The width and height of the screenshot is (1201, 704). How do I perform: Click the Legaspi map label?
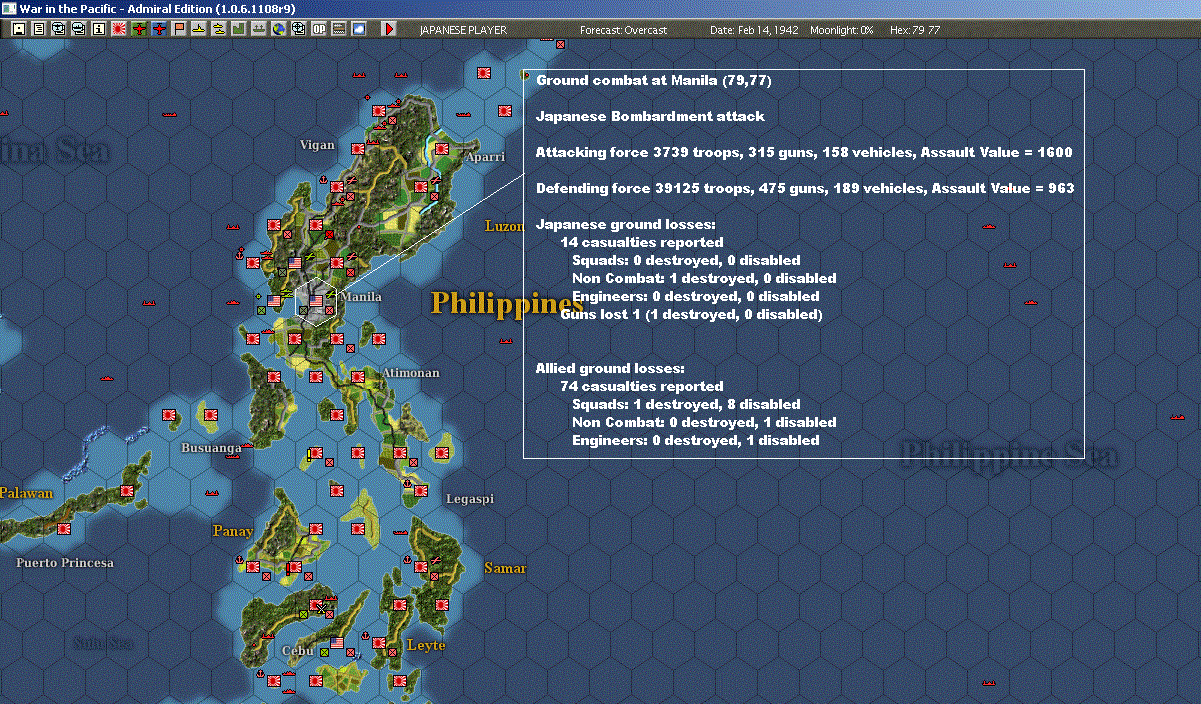pyautogui.click(x=469, y=498)
